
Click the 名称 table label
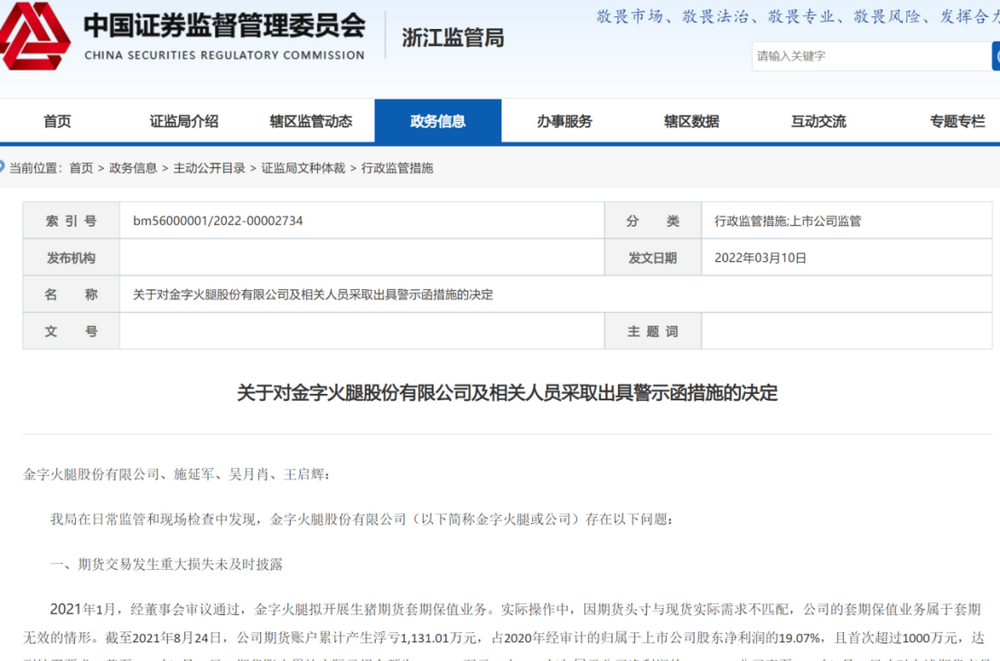click(71, 295)
